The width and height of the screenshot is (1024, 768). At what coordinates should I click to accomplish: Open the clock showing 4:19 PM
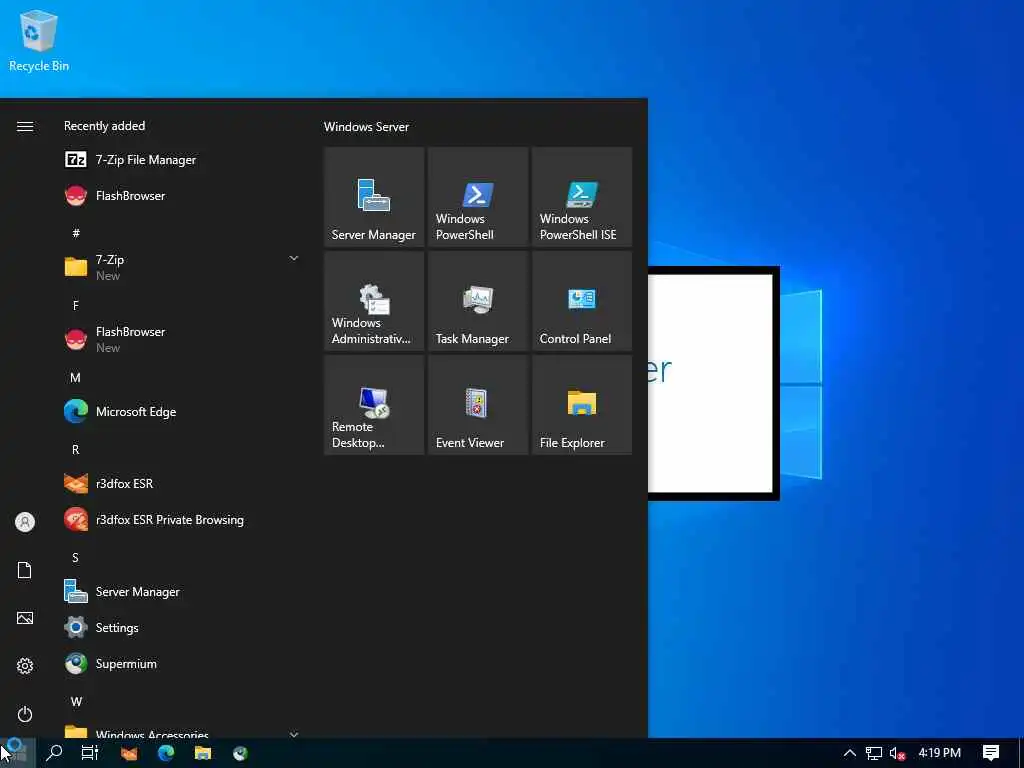coord(939,753)
